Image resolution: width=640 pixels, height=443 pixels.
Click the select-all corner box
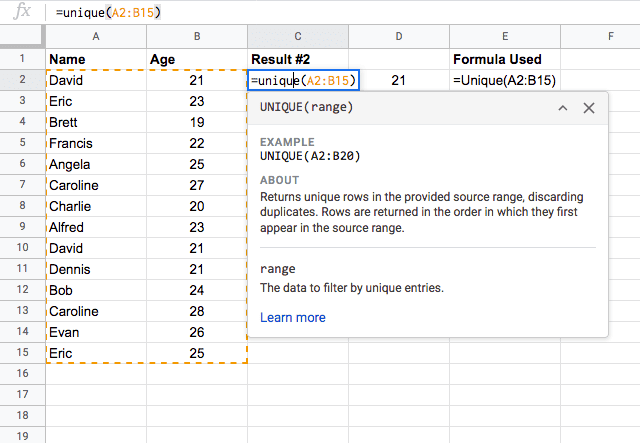point(22,37)
